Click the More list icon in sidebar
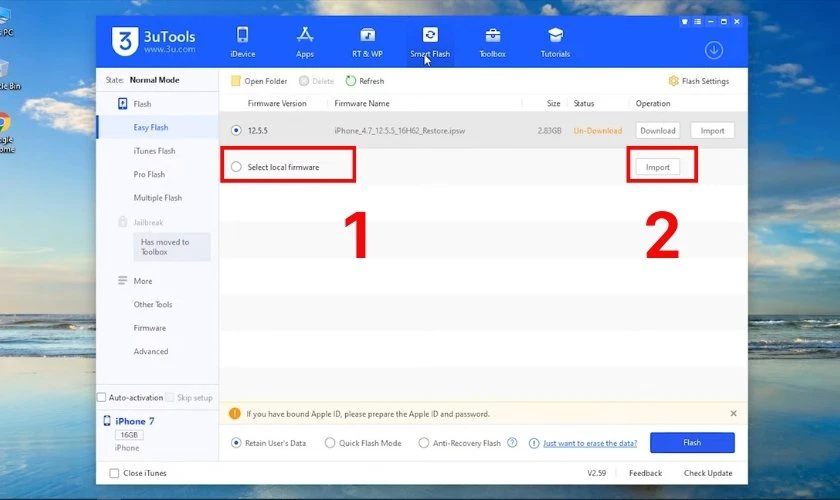Image resolution: width=840 pixels, height=500 pixels. (x=123, y=280)
